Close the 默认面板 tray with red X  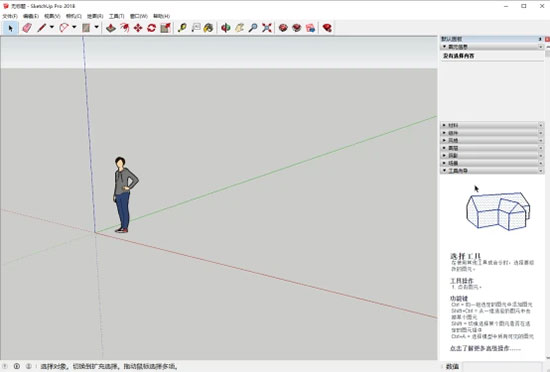pyautogui.click(x=547, y=39)
